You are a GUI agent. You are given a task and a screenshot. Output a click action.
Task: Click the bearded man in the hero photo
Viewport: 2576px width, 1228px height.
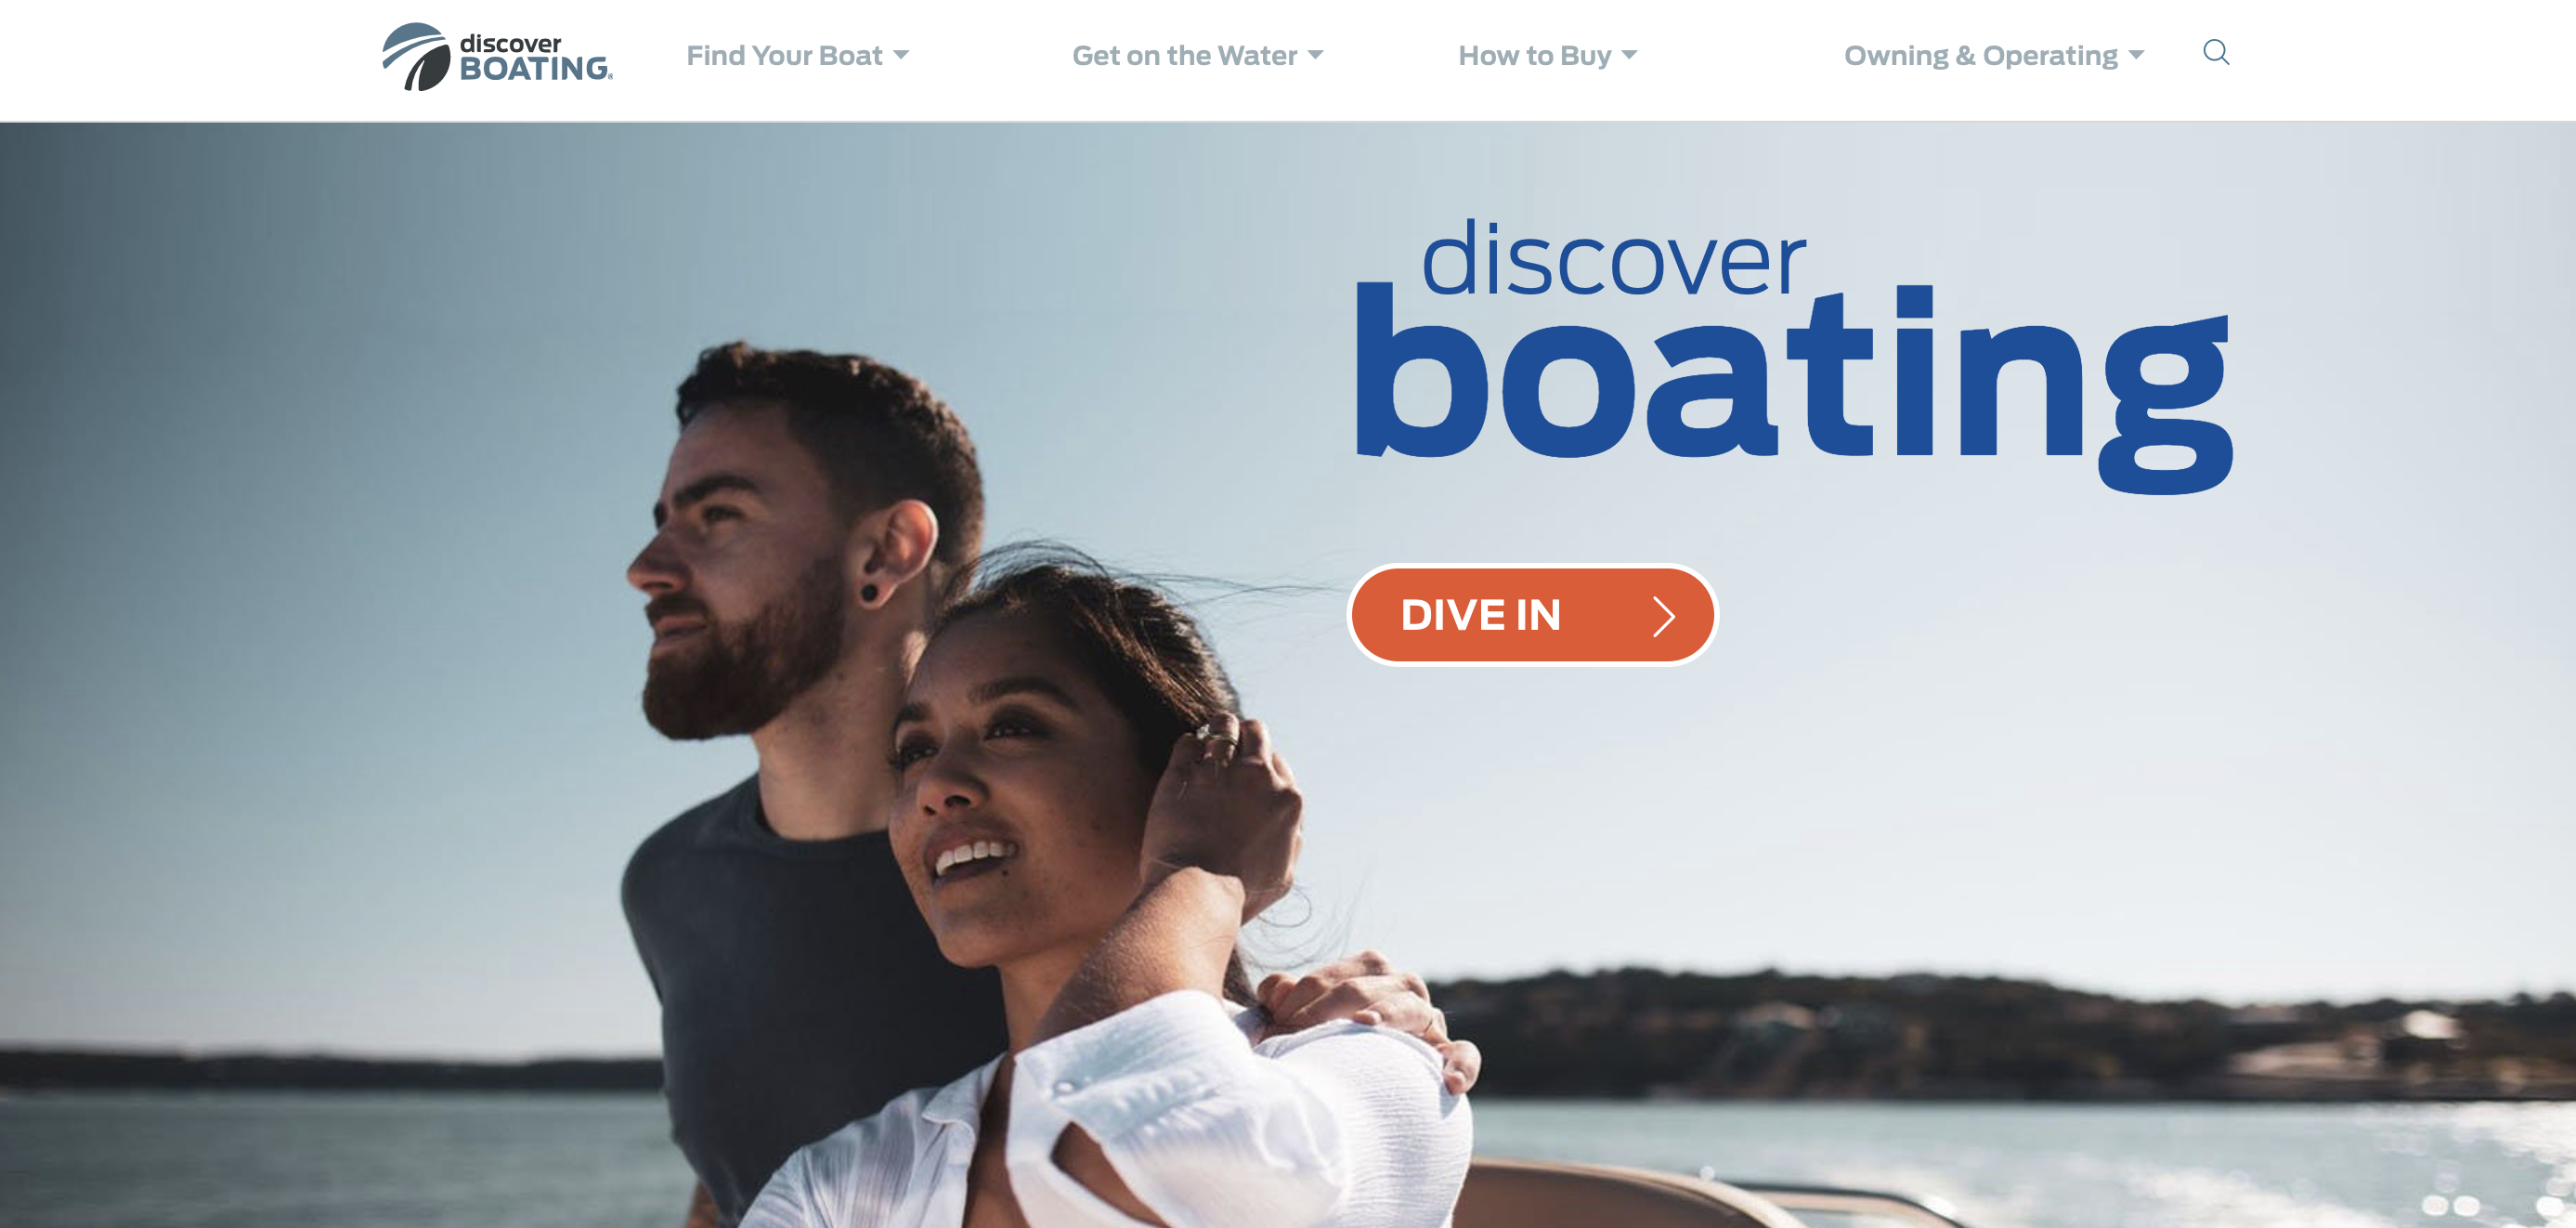click(x=800, y=650)
